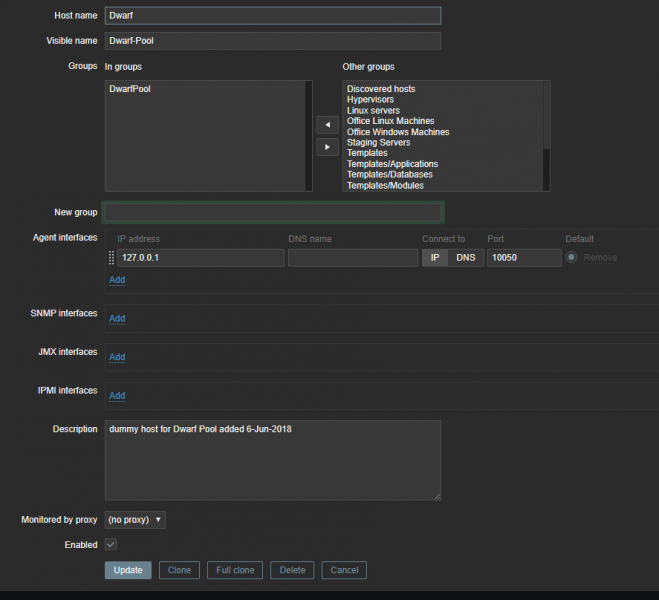Focus the New group input field
Image resolution: width=659 pixels, height=600 pixels.
pyautogui.click(x=273, y=213)
